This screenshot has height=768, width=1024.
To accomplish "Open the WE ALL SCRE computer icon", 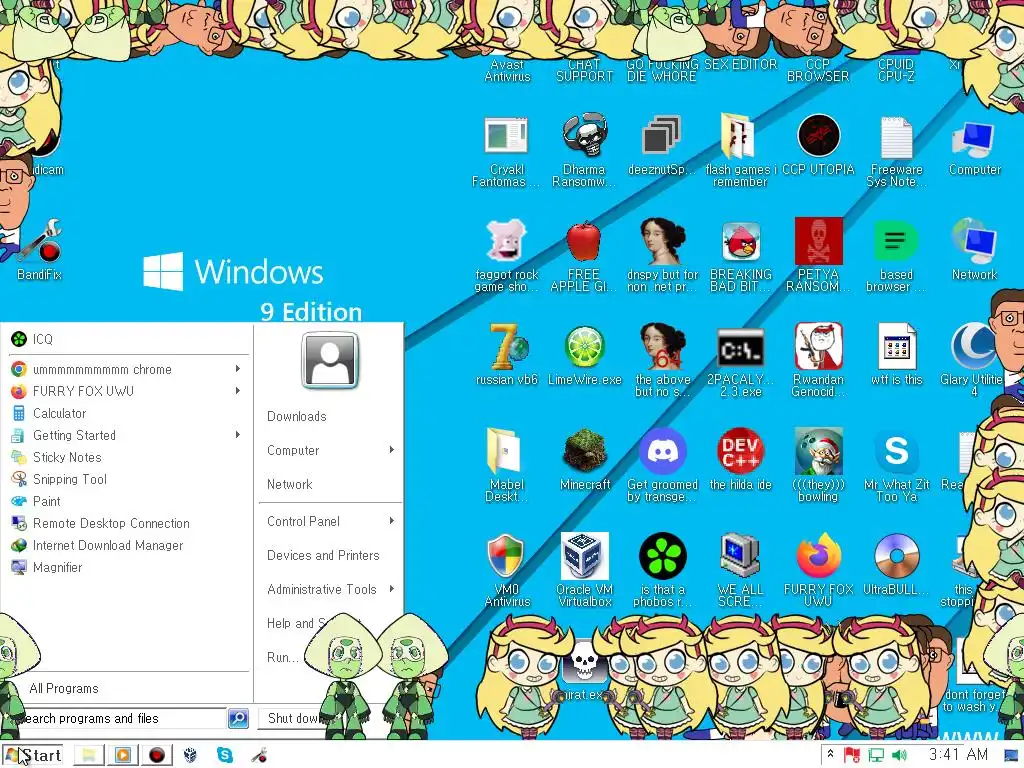I will click(x=741, y=556).
